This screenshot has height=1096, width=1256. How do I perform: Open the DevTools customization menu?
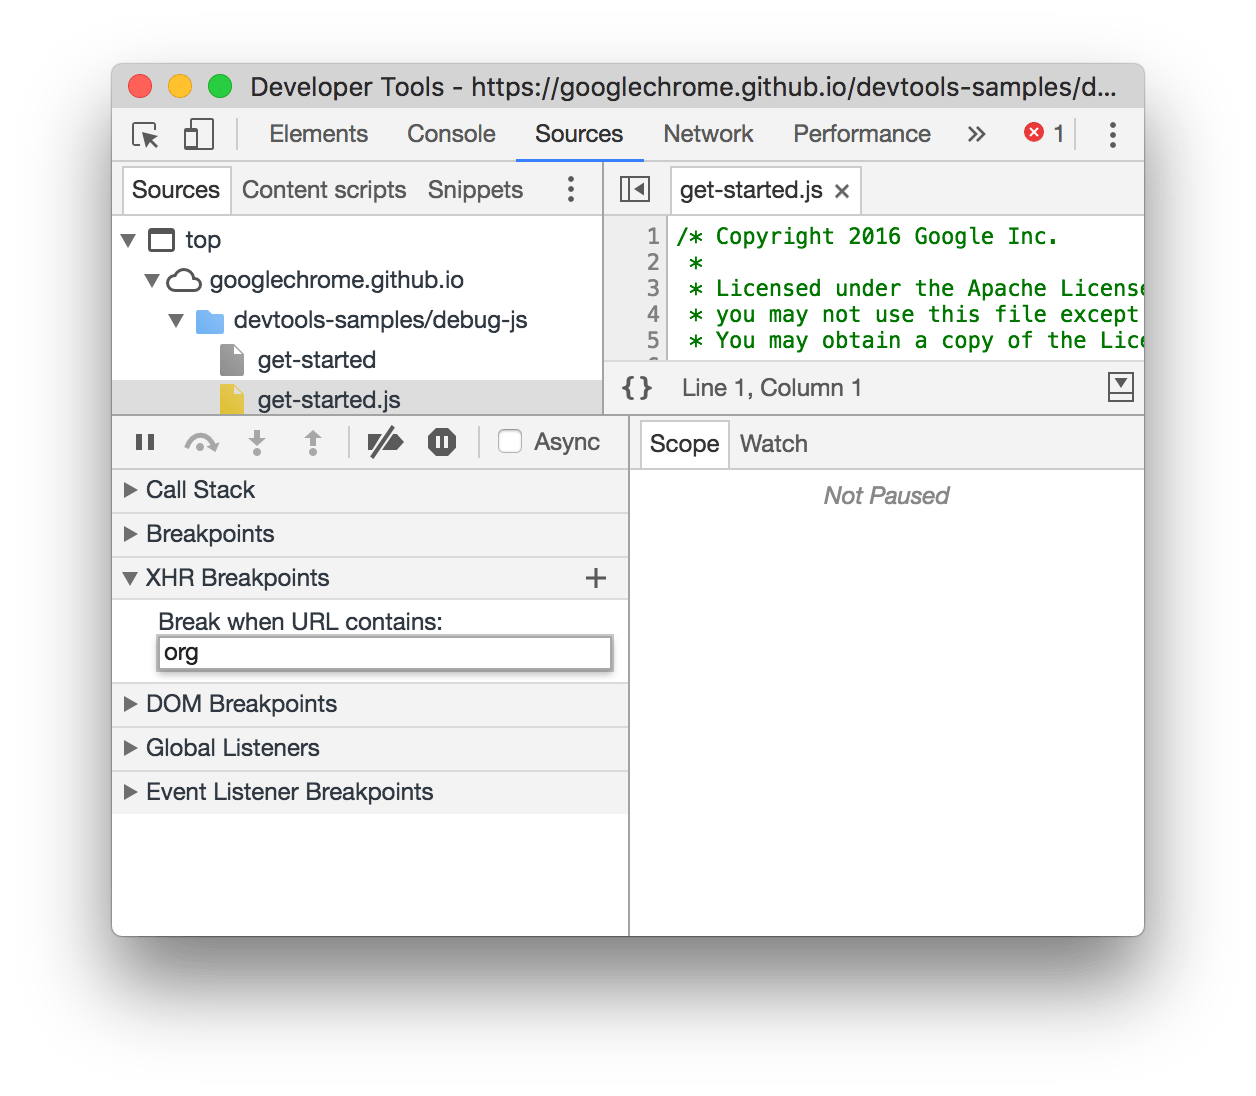pyautogui.click(x=1112, y=134)
